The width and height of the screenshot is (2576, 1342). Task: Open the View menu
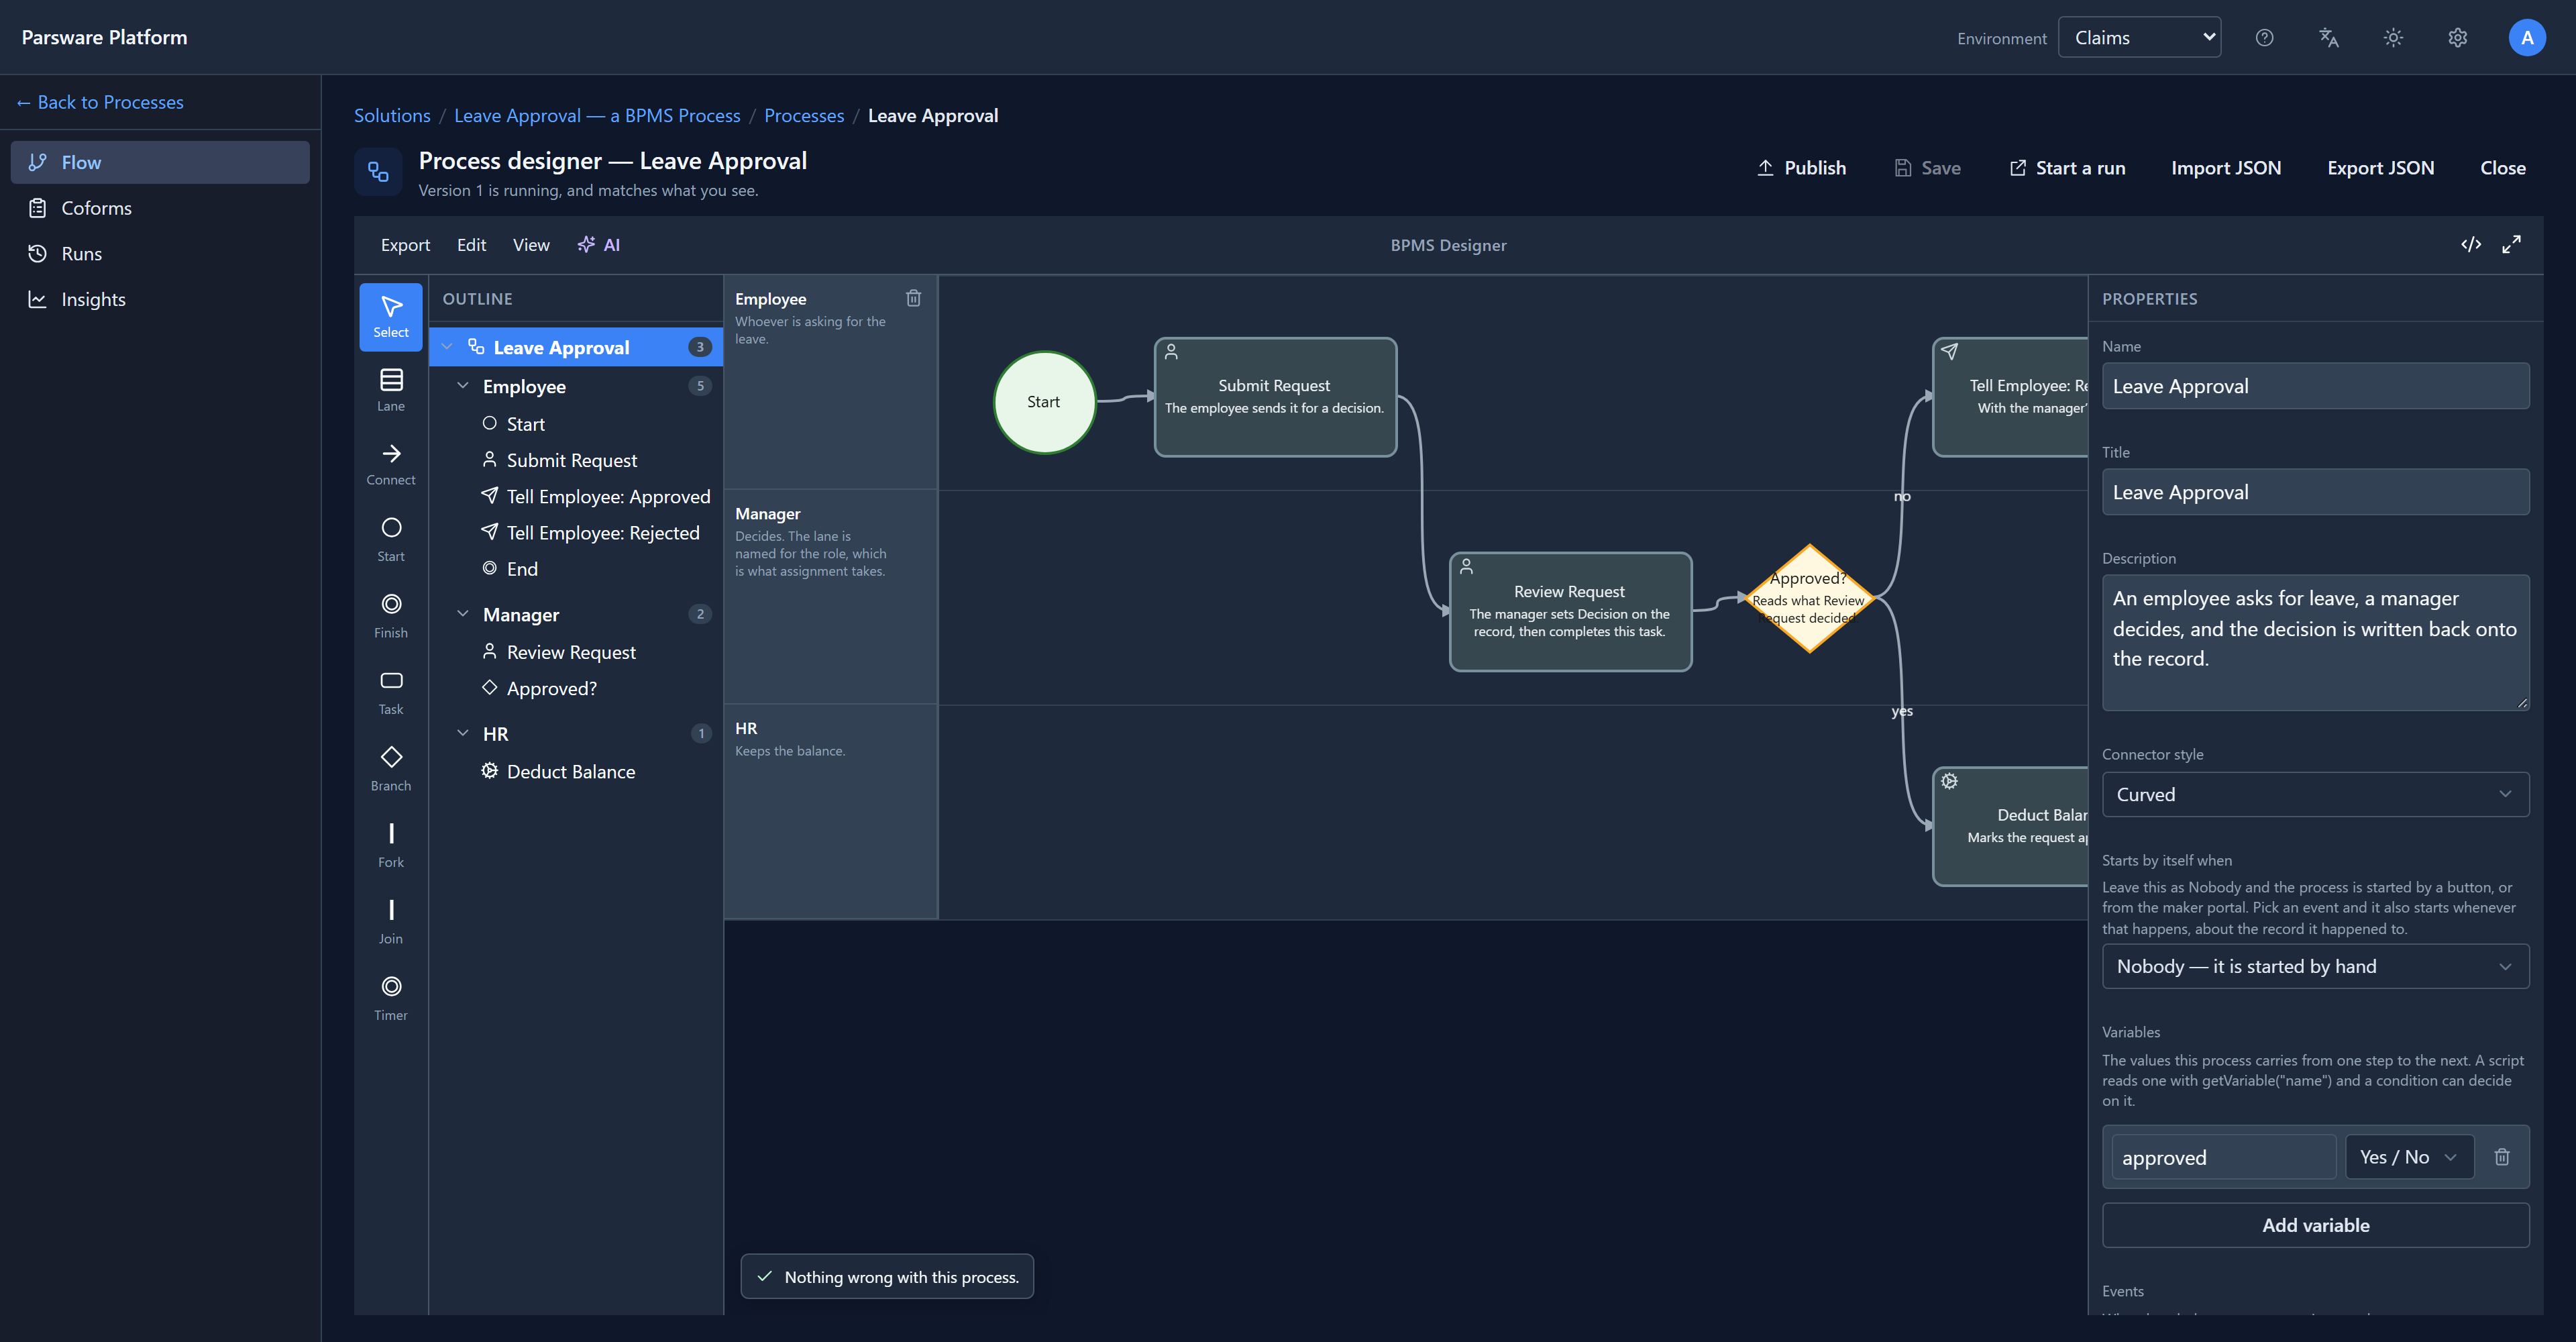(x=531, y=245)
